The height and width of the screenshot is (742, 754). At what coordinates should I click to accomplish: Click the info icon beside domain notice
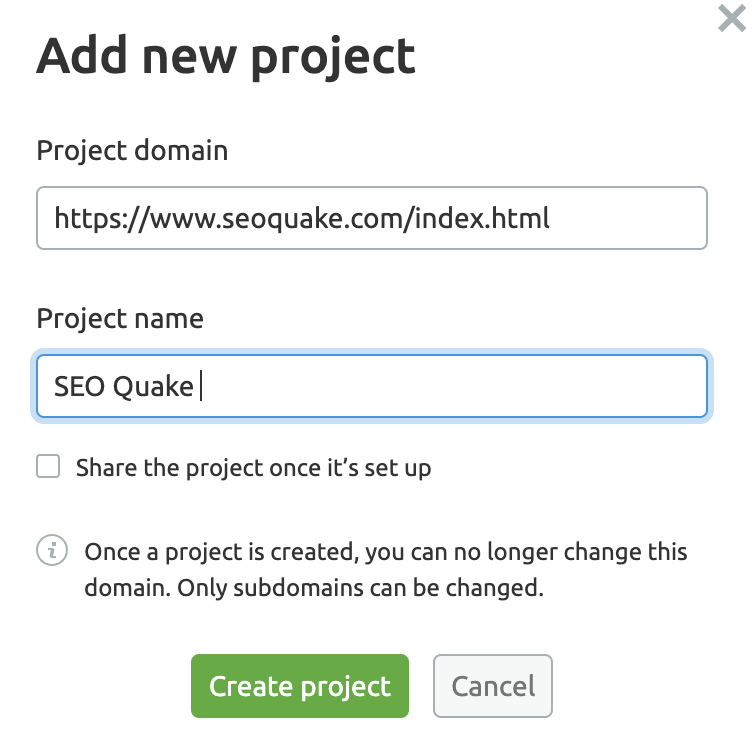click(52, 550)
